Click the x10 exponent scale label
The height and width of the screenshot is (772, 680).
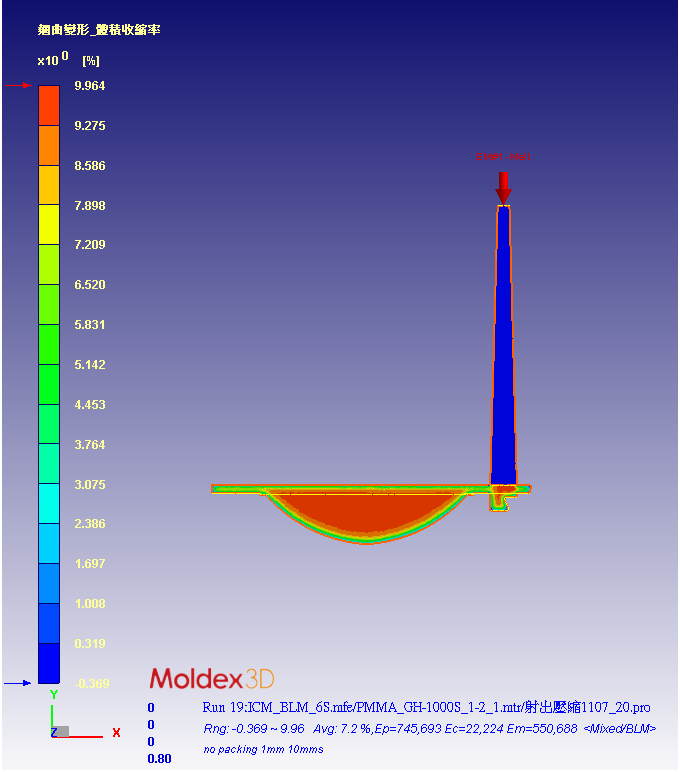53,59
